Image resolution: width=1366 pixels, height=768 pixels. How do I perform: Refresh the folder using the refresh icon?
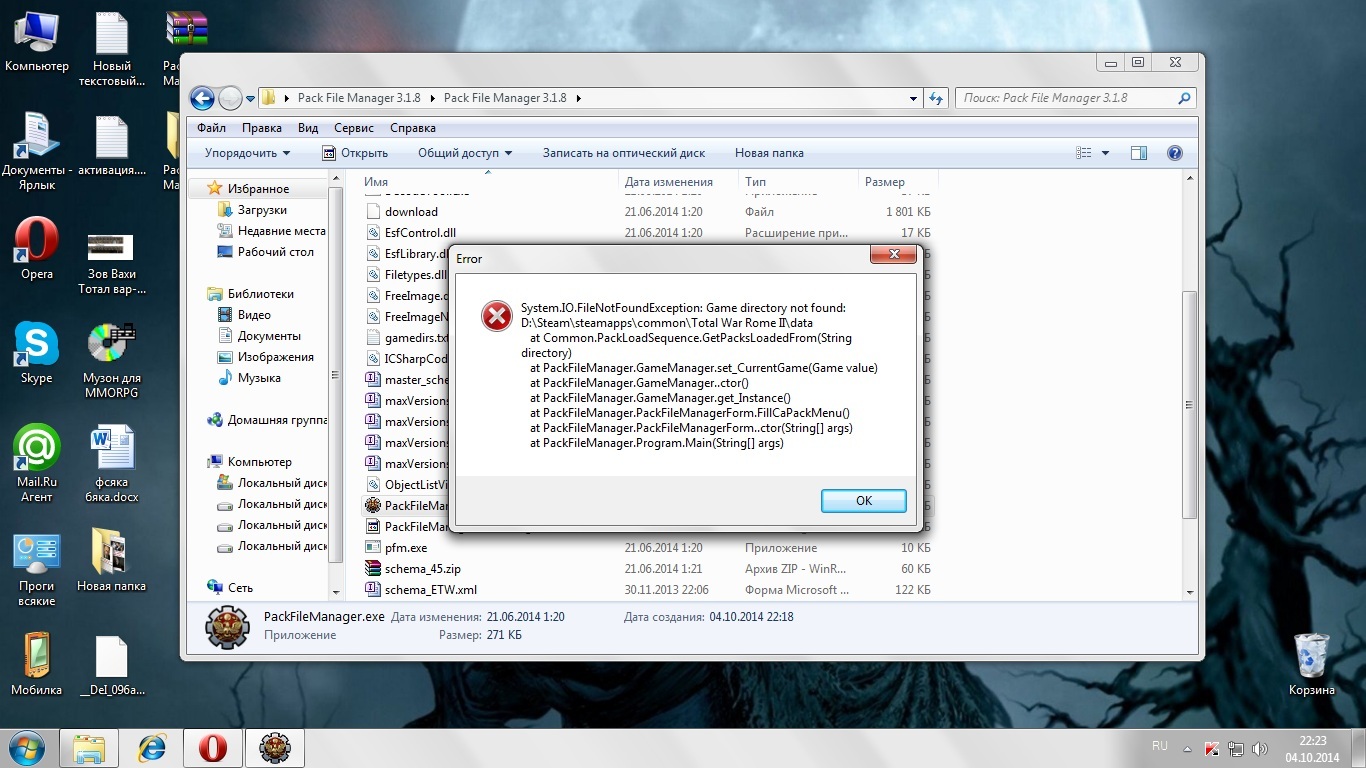[936, 98]
